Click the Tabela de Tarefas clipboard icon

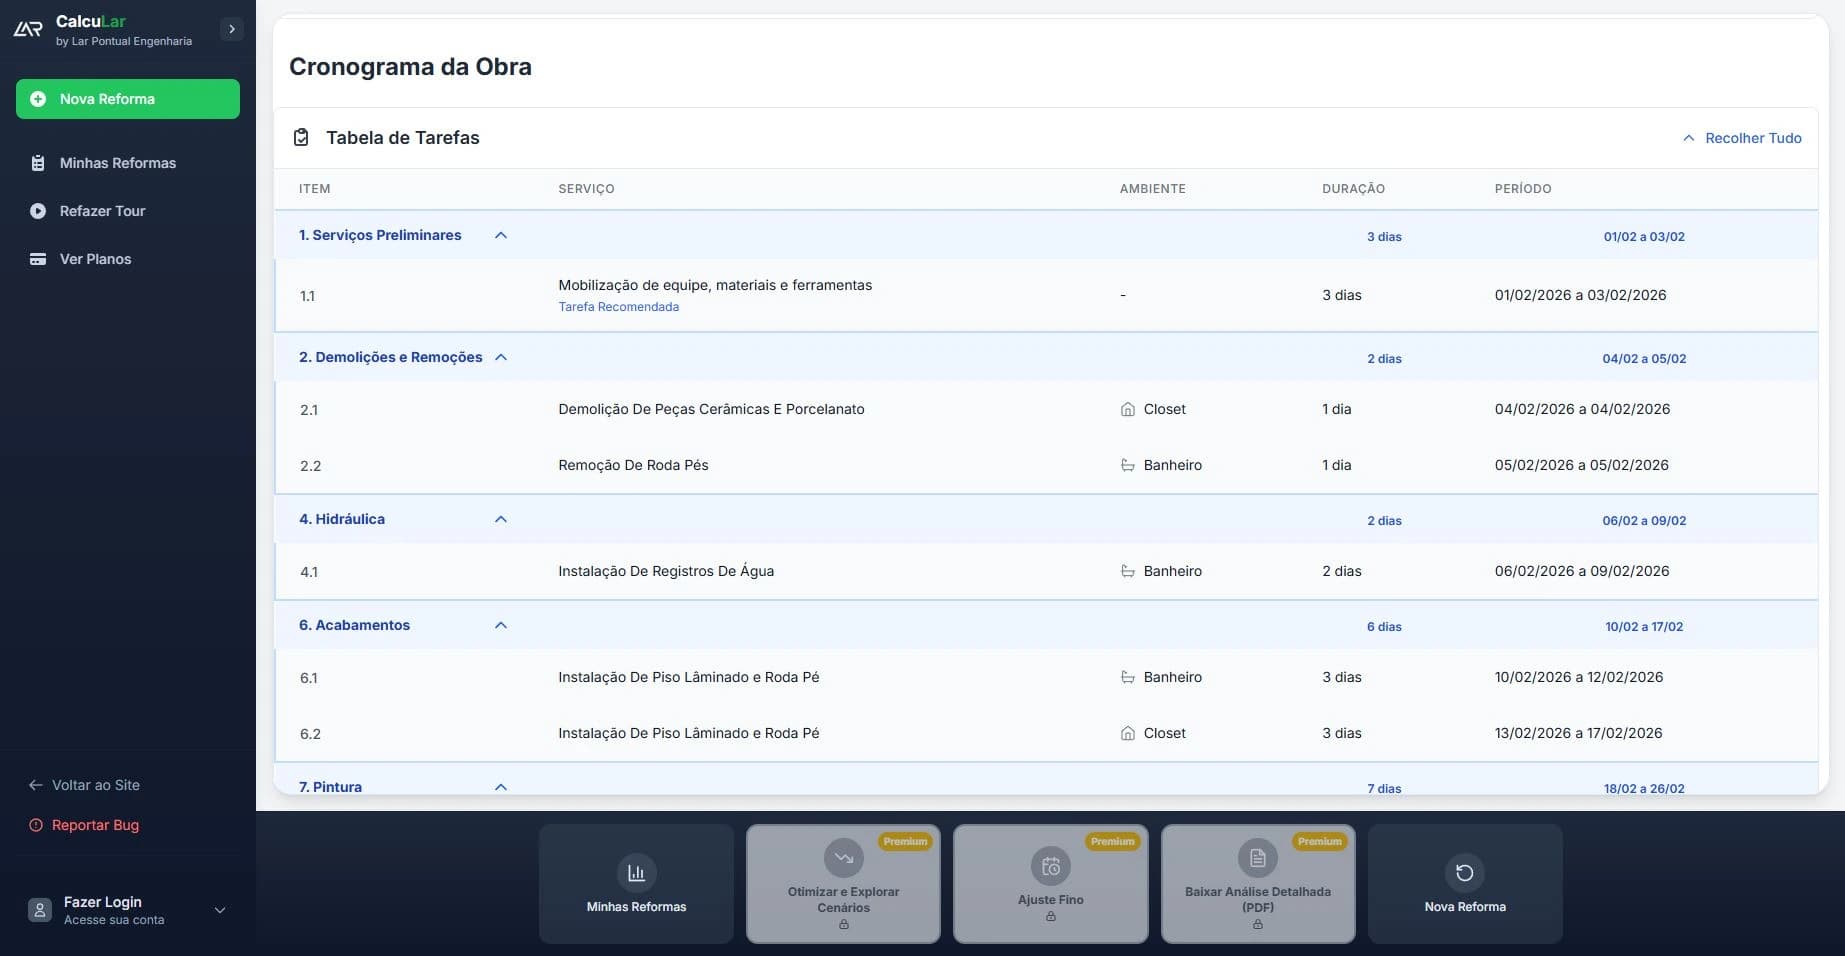point(301,138)
